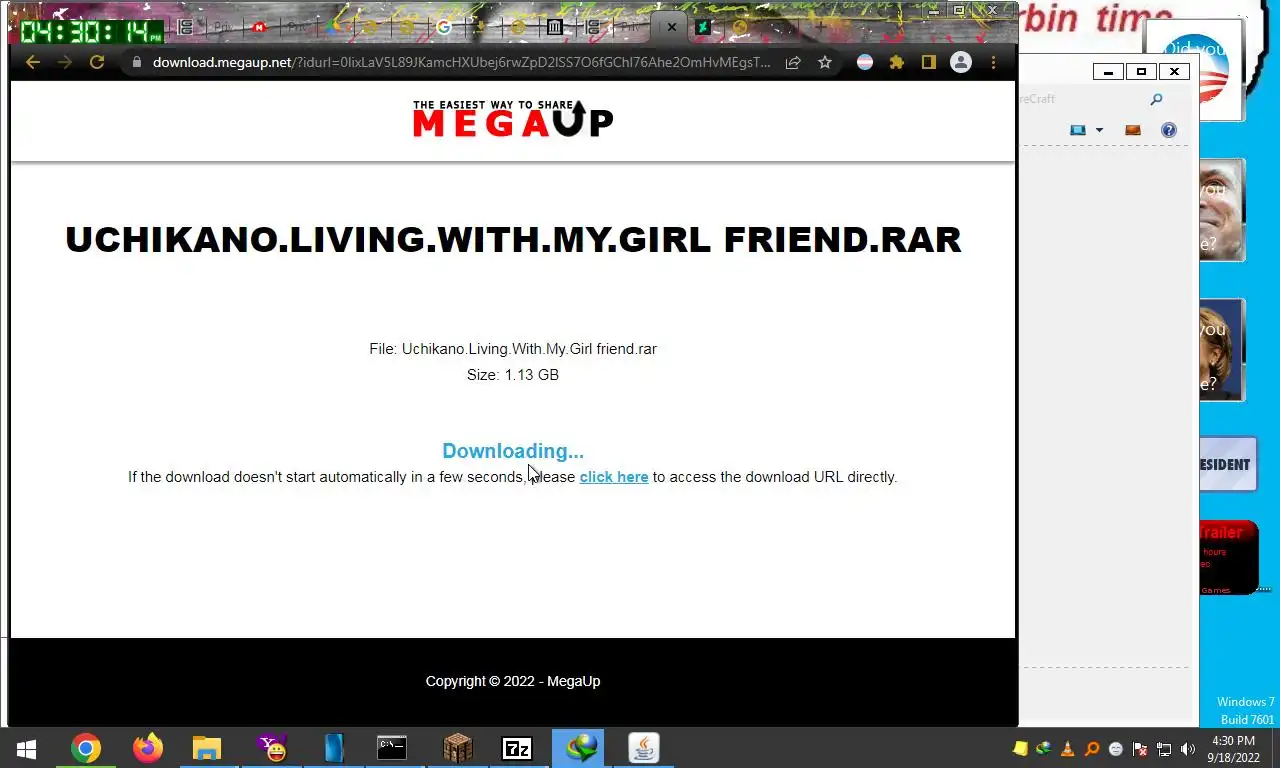Click the blue view icon in background window
This screenshot has width=1280, height=768.
pyautogui.click(x=1078, y=130)
